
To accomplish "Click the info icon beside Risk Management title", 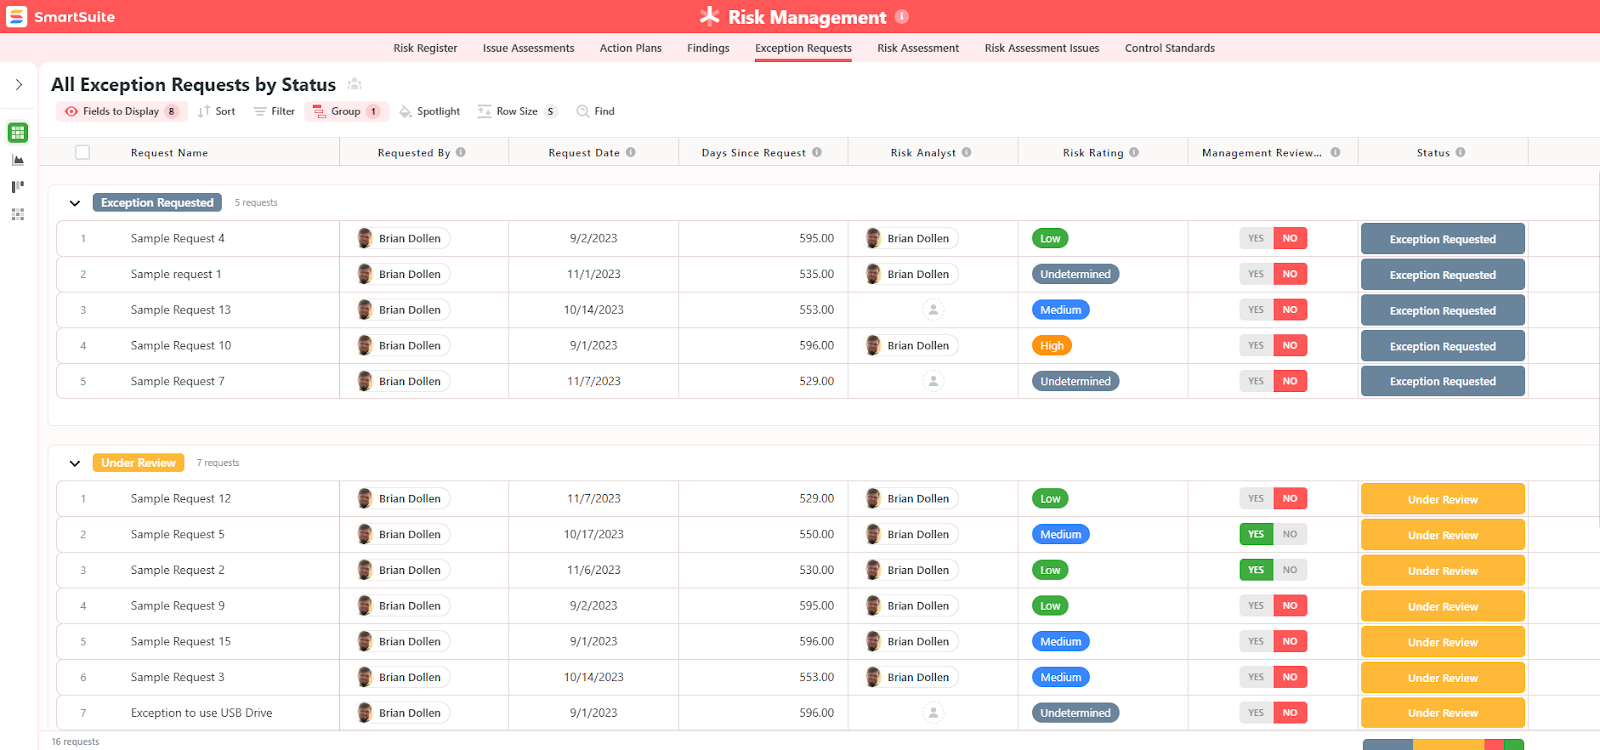I will pos(902,16).
